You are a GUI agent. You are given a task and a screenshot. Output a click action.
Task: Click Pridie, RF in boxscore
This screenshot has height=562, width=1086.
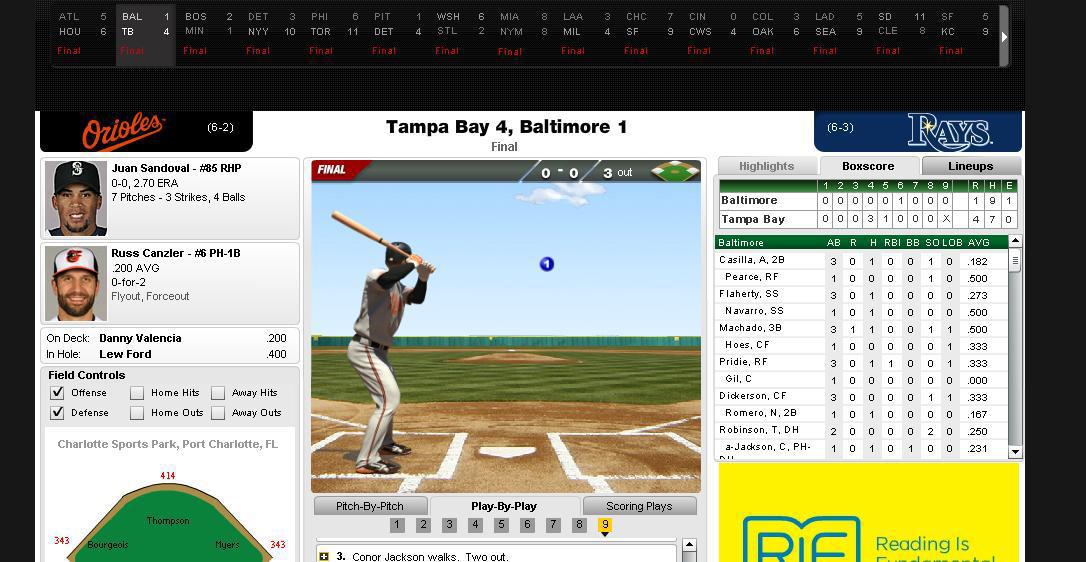click(743, 362)
